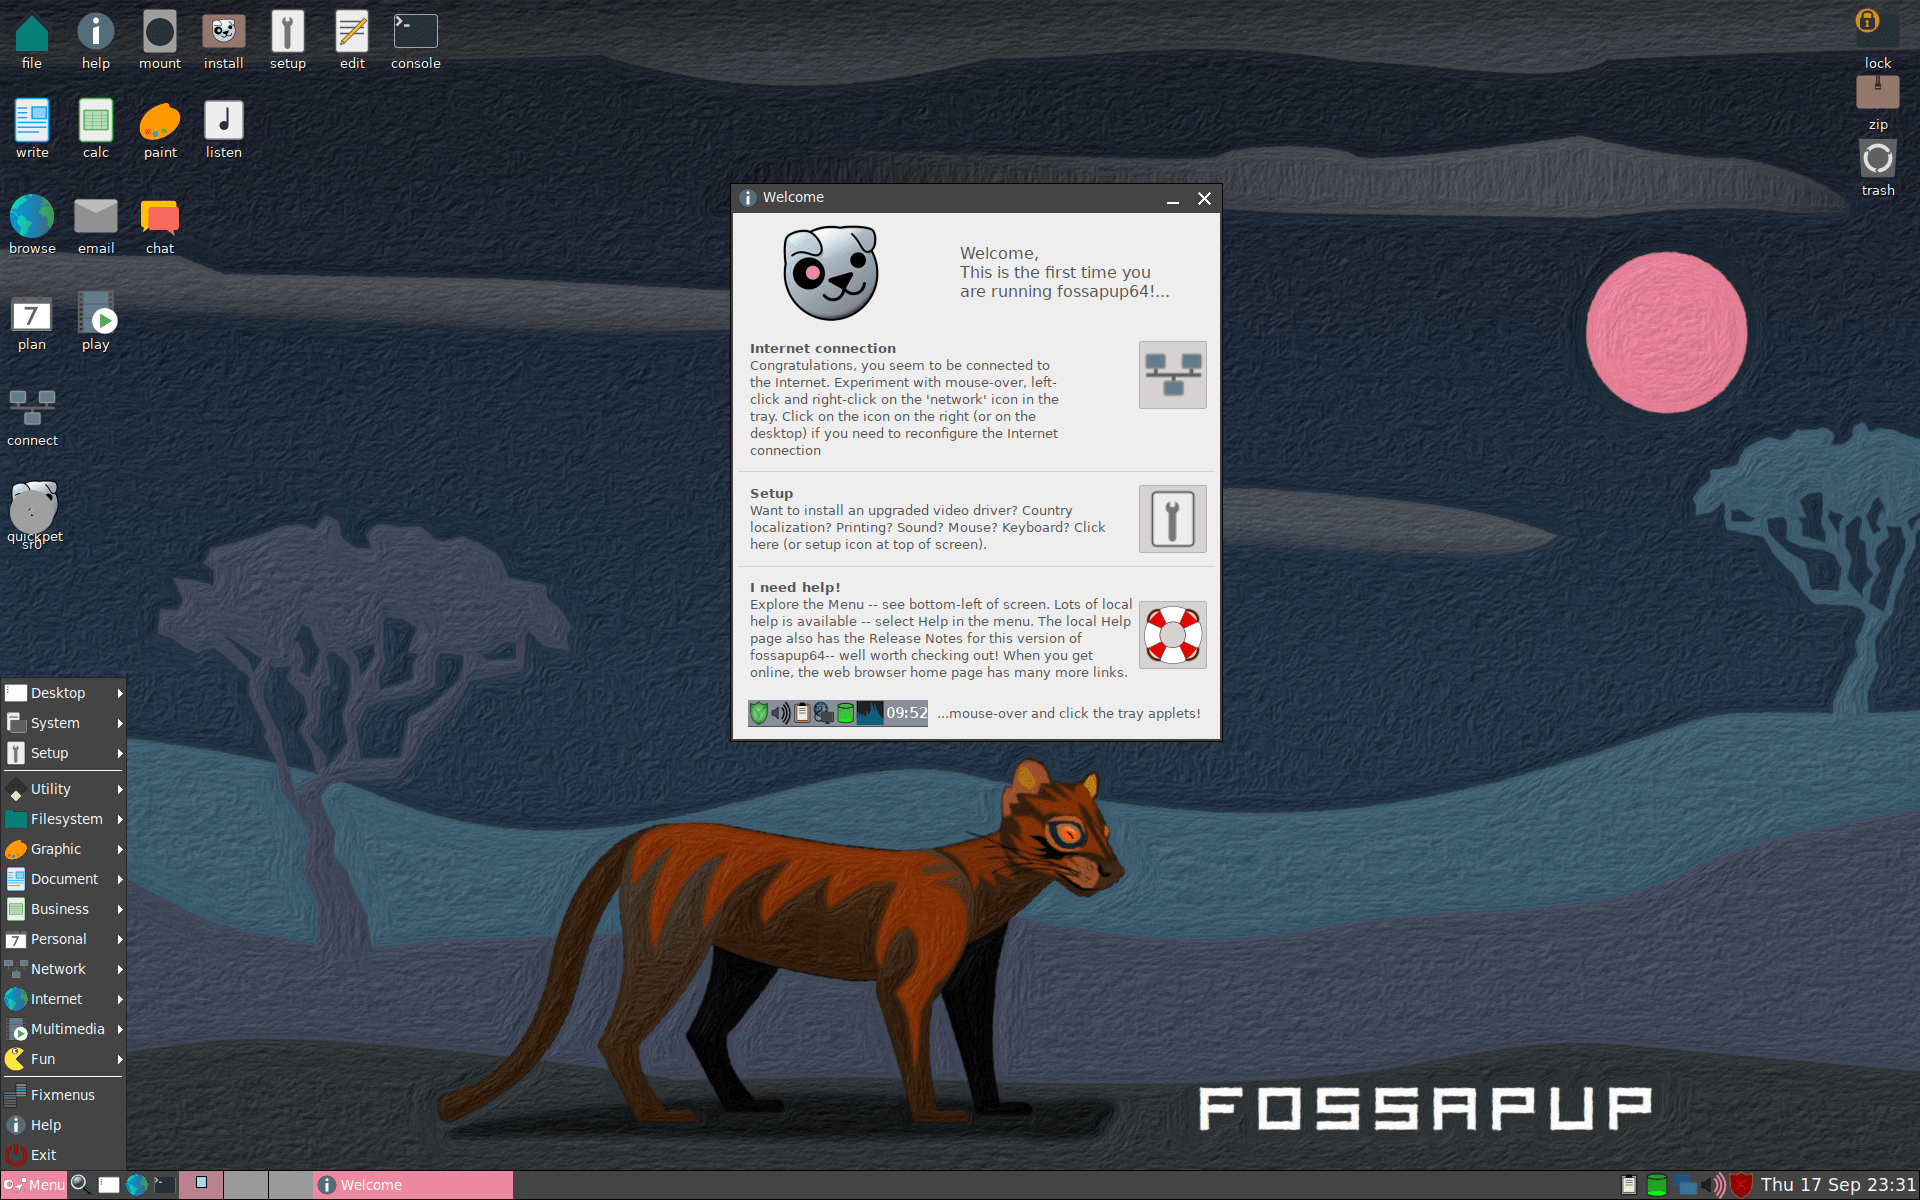Click the Welcome taskbar window button
Viewport: 1920px width, 1200px height.
tap(412, 1185)
